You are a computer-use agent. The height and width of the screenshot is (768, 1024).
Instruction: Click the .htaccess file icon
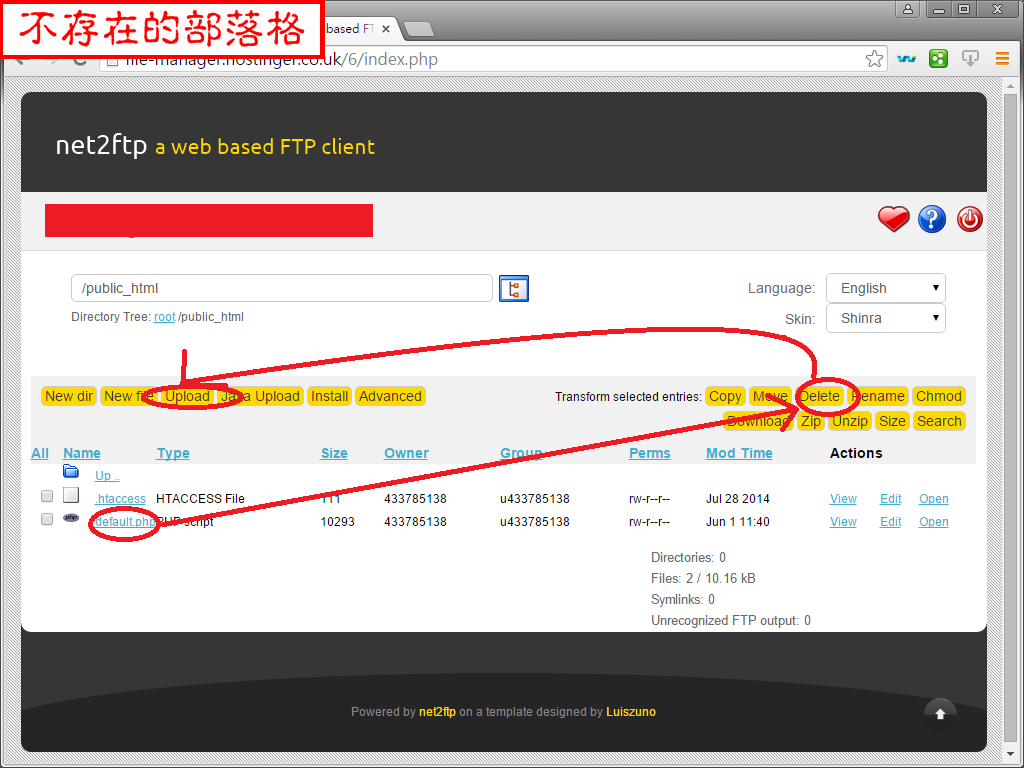71,495
